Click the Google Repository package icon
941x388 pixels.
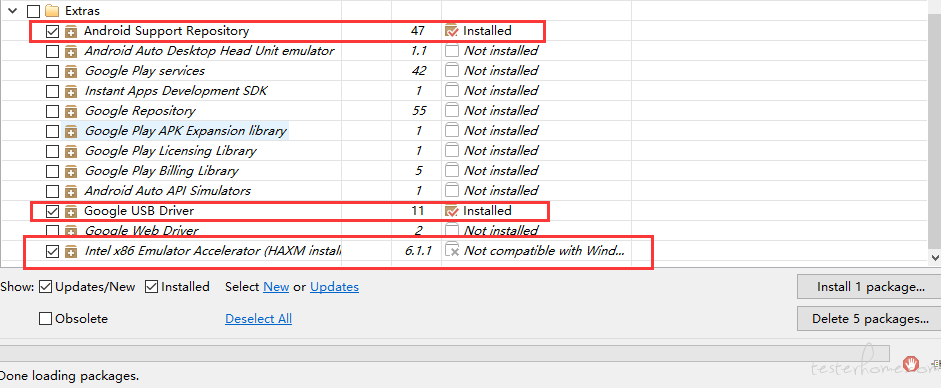click(x=71, y=111)
